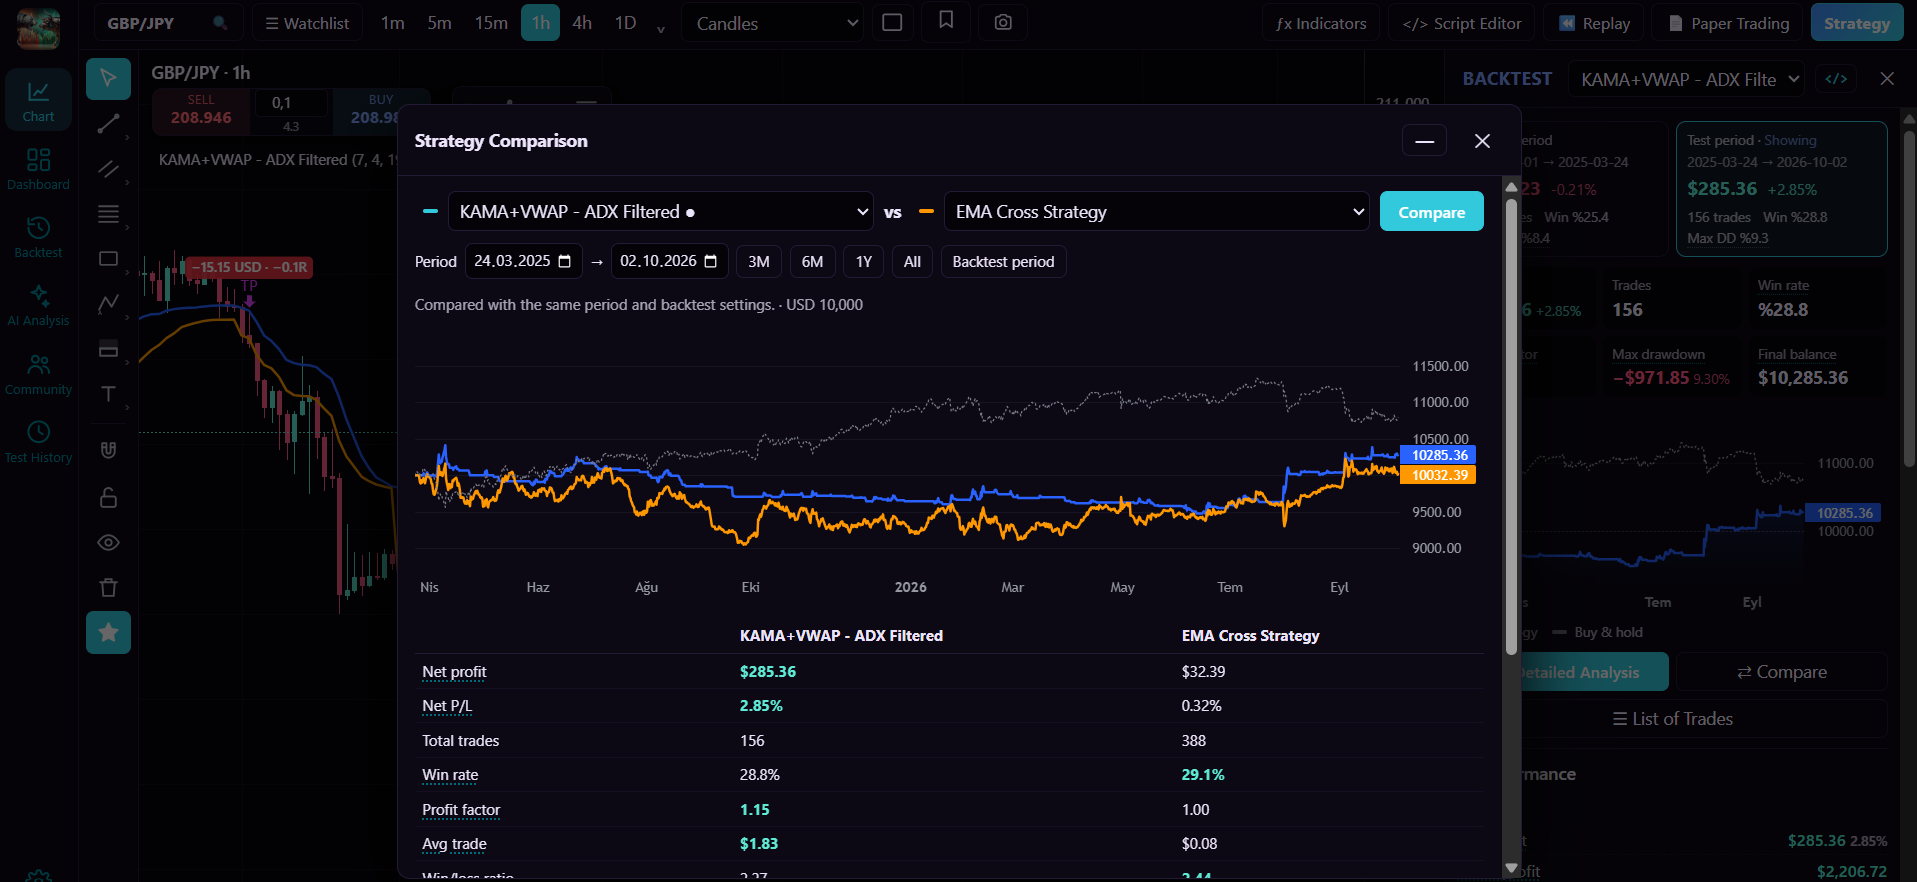1917x882 pixels.
Task: Select the 1h timeframe tab
Action: tap(540, 23)
